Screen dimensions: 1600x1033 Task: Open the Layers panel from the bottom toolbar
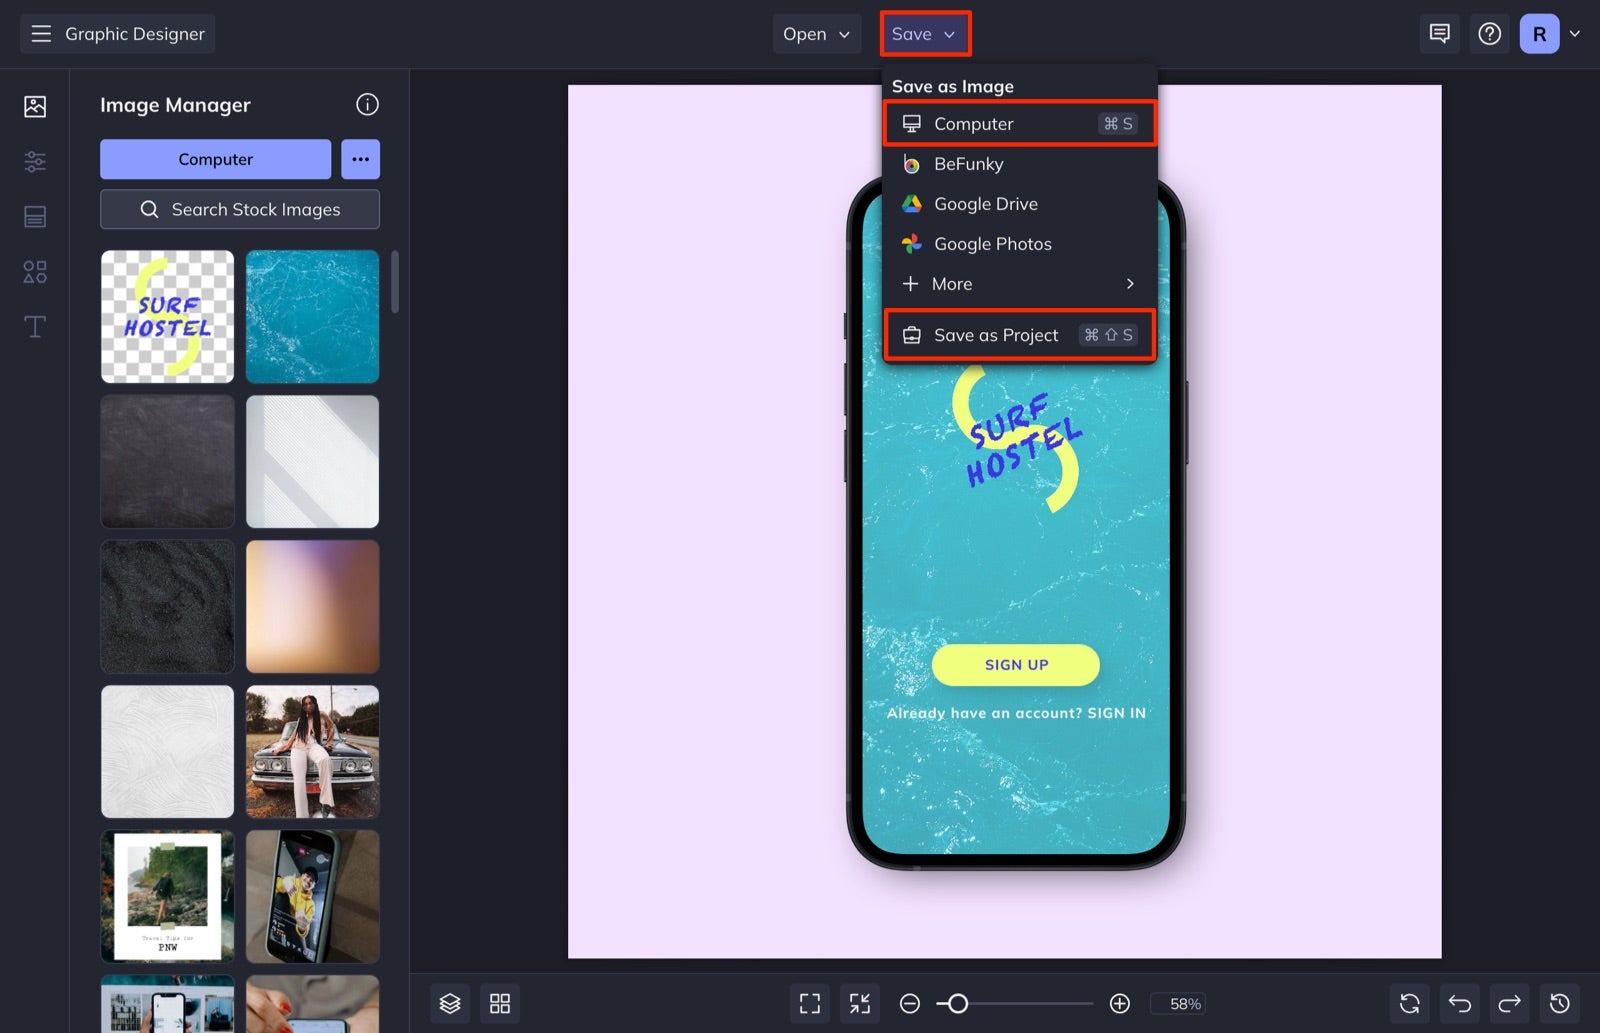coord(450,1003)
